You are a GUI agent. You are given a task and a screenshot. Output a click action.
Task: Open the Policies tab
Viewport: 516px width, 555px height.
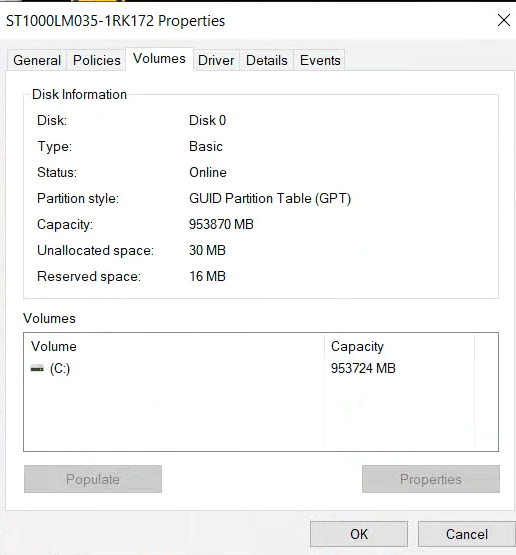click(97, 60)
